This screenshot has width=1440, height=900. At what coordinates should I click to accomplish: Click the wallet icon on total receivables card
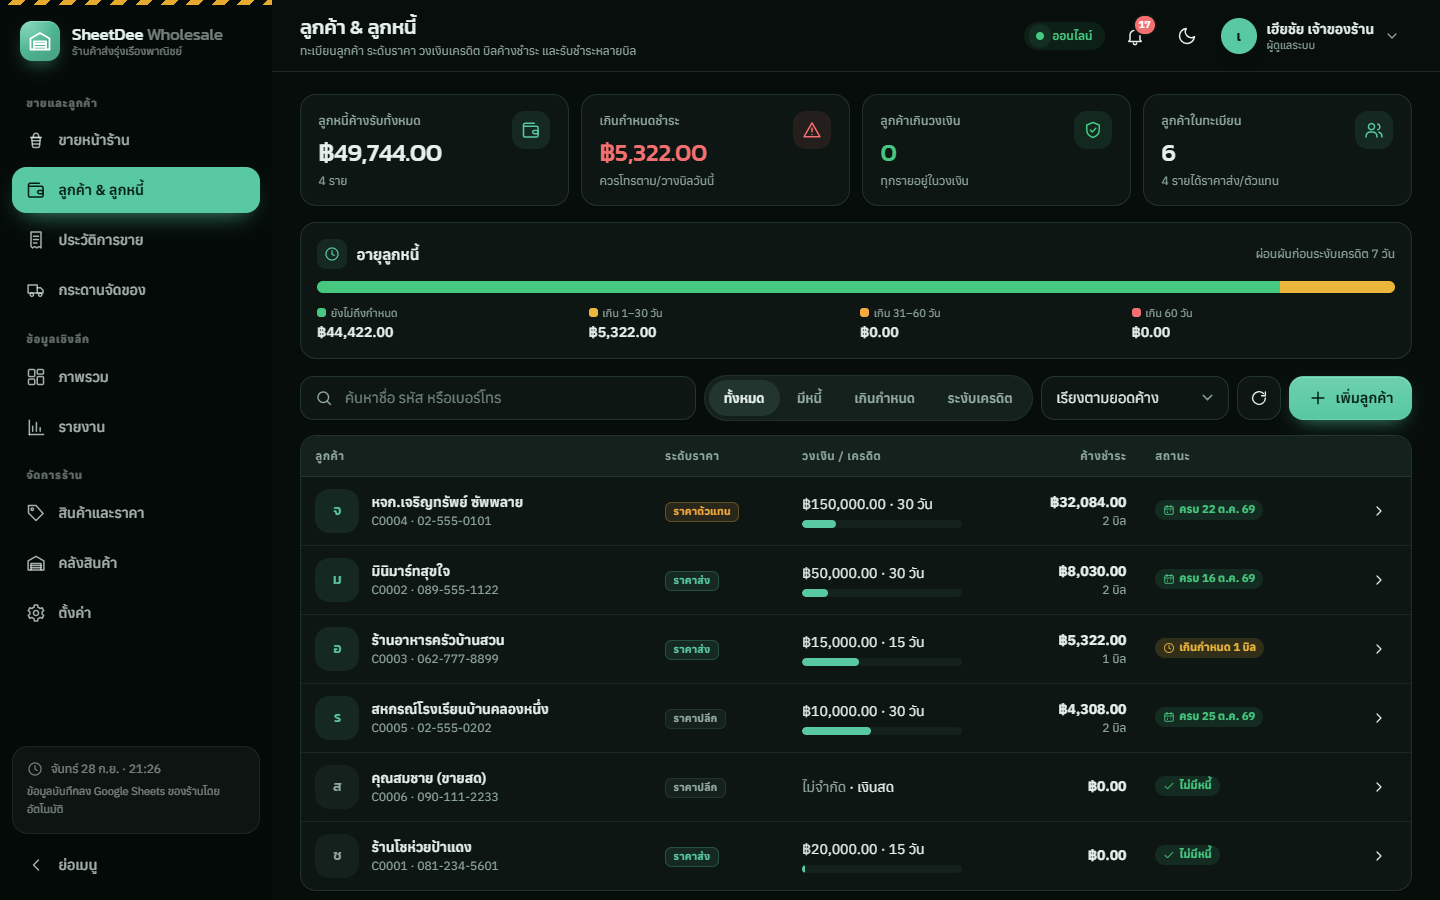pos(531,130)
